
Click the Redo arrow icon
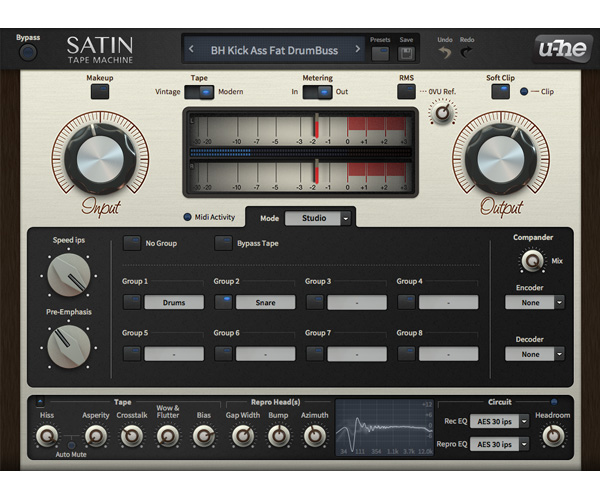coord(466,52)
